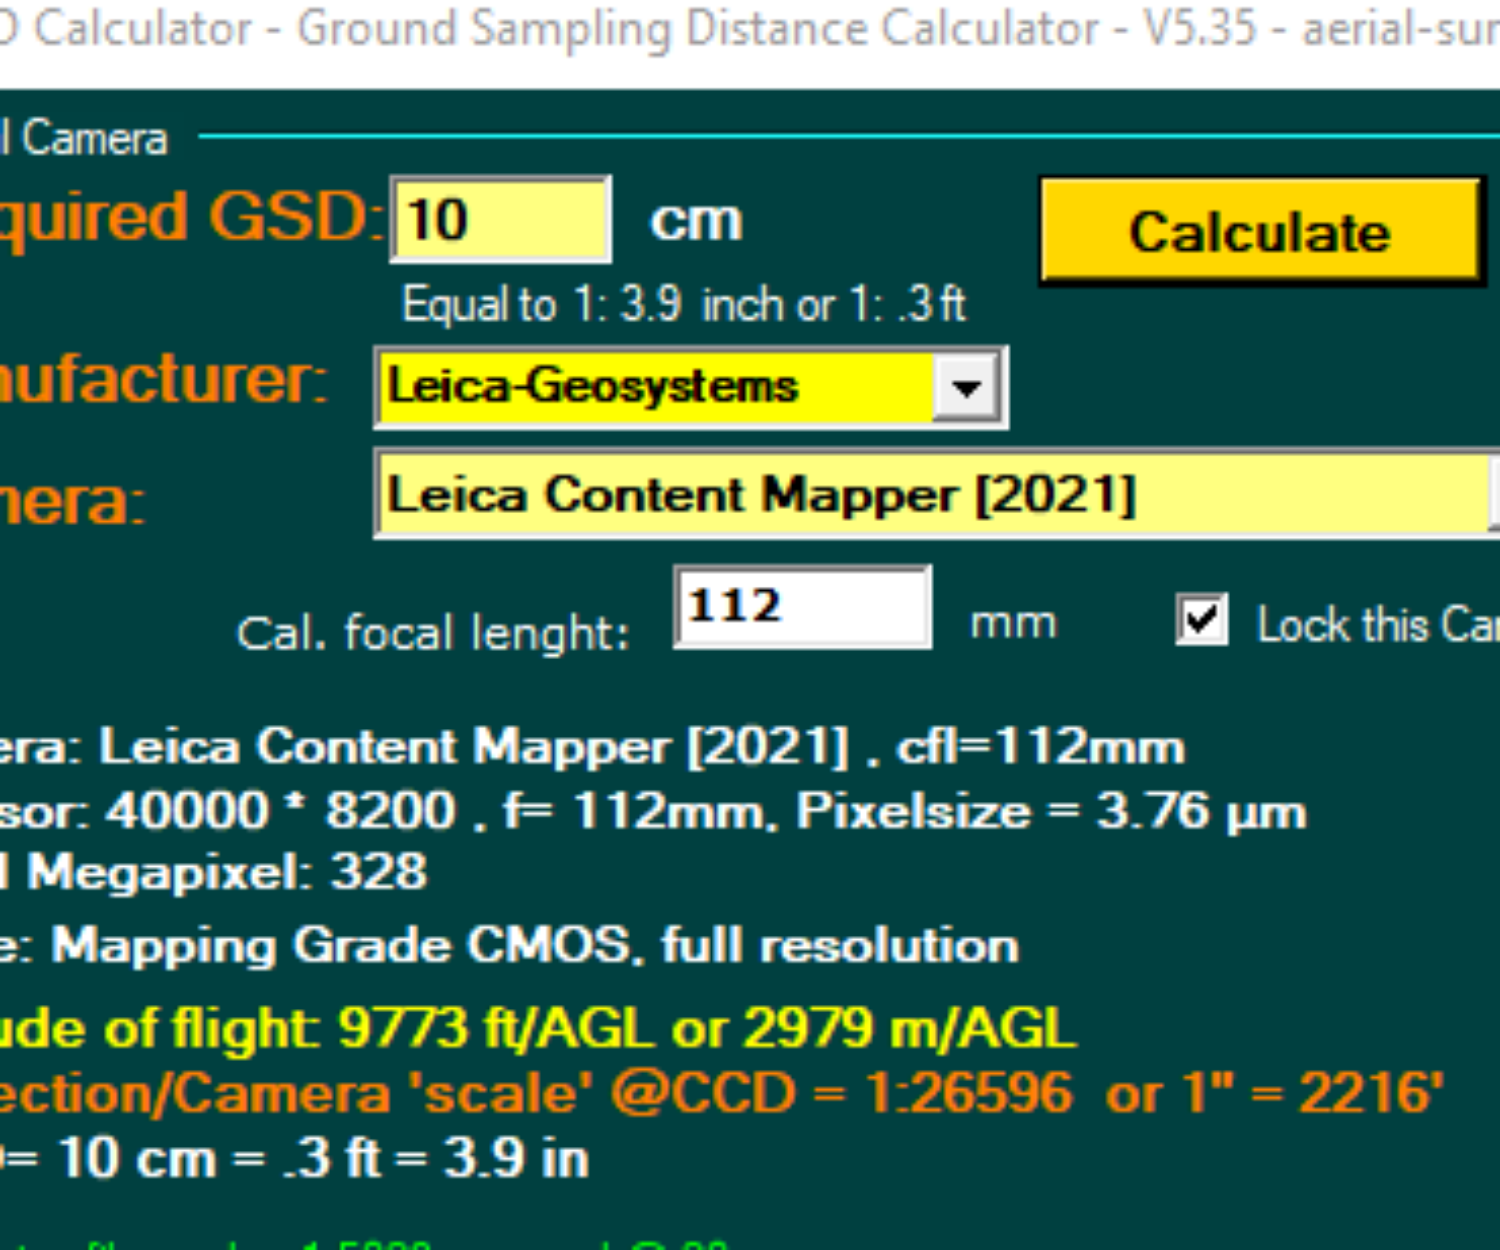Screen dimensions: 1500x1250
Task: Click the Megapixel: 328 result line
Action: coord(220,872)
